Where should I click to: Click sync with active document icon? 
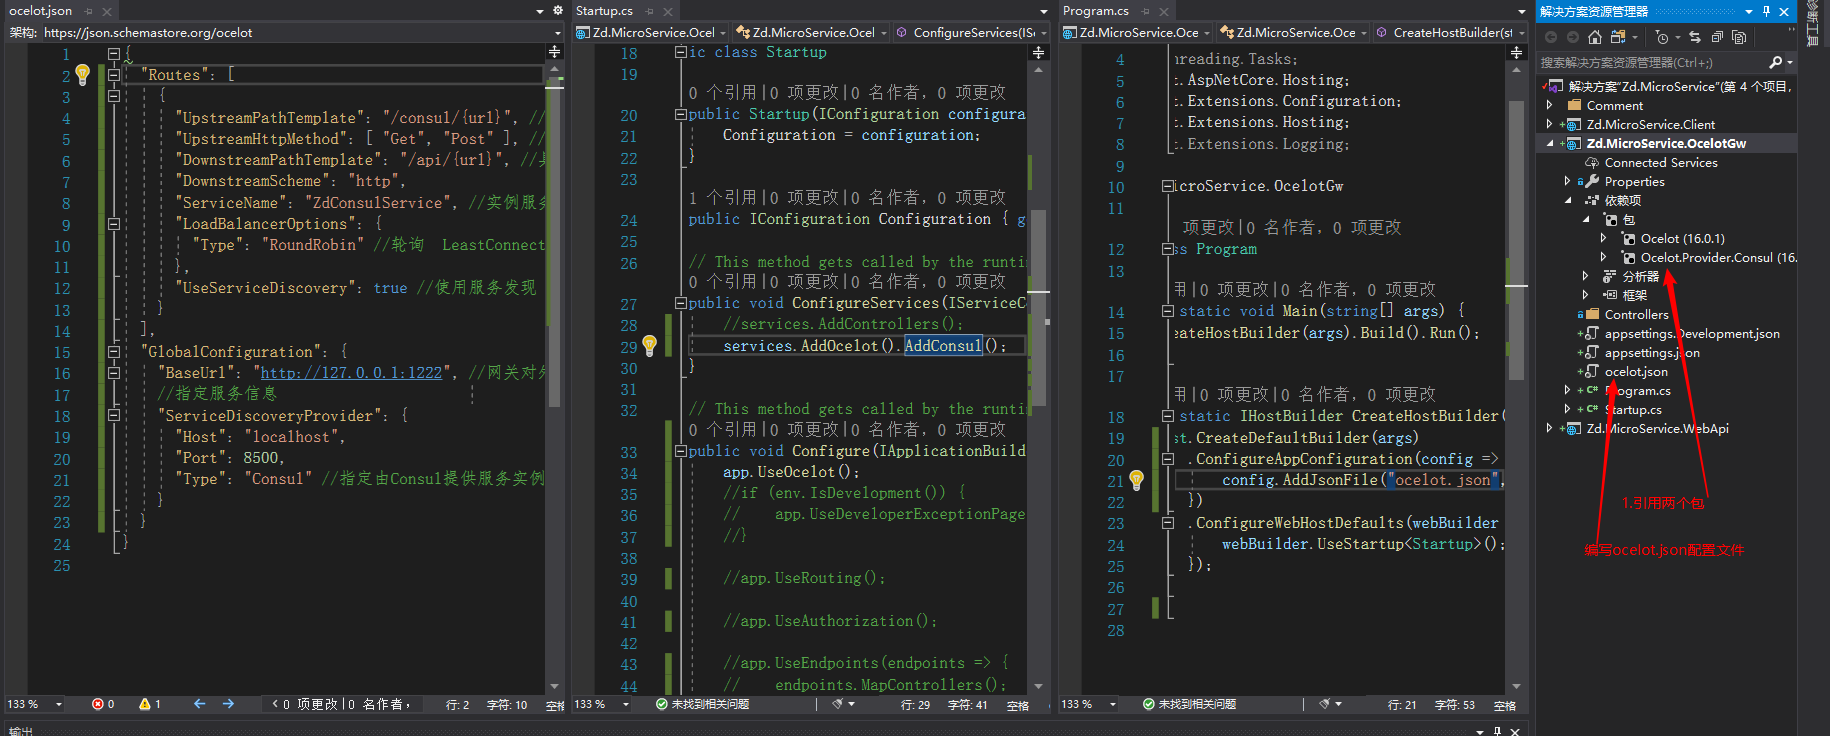[x=1695, y=37]
